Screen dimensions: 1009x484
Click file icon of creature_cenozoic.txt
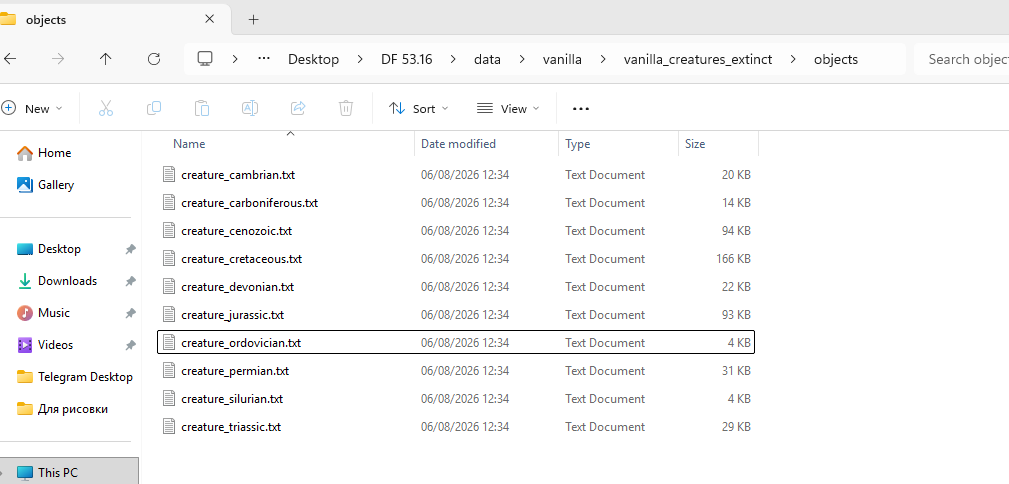[x=169, y=230]
